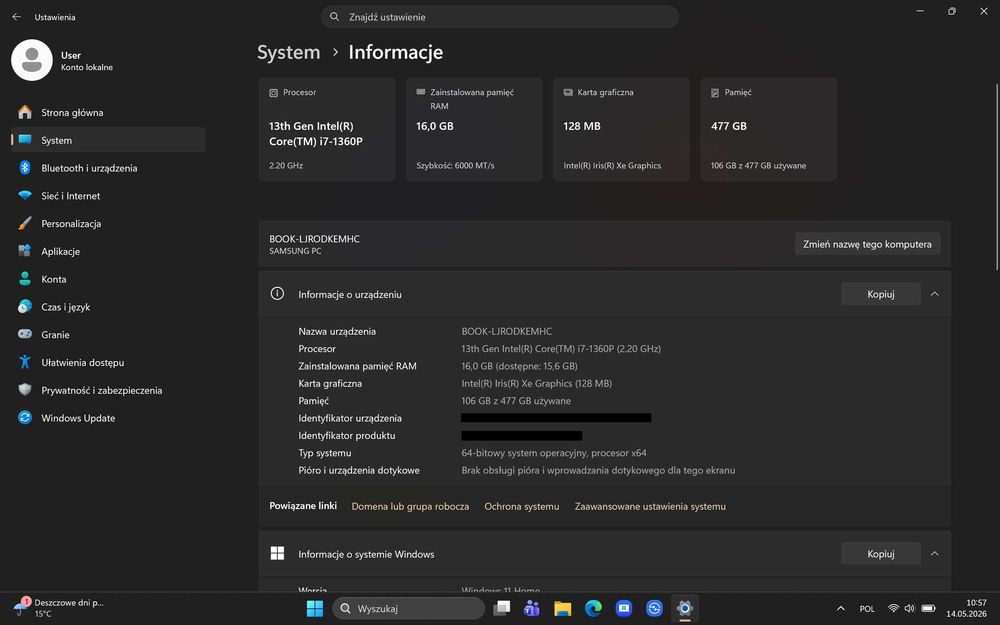
Task: Open Domena lub grupa robocza link
Action: point(410,506)
